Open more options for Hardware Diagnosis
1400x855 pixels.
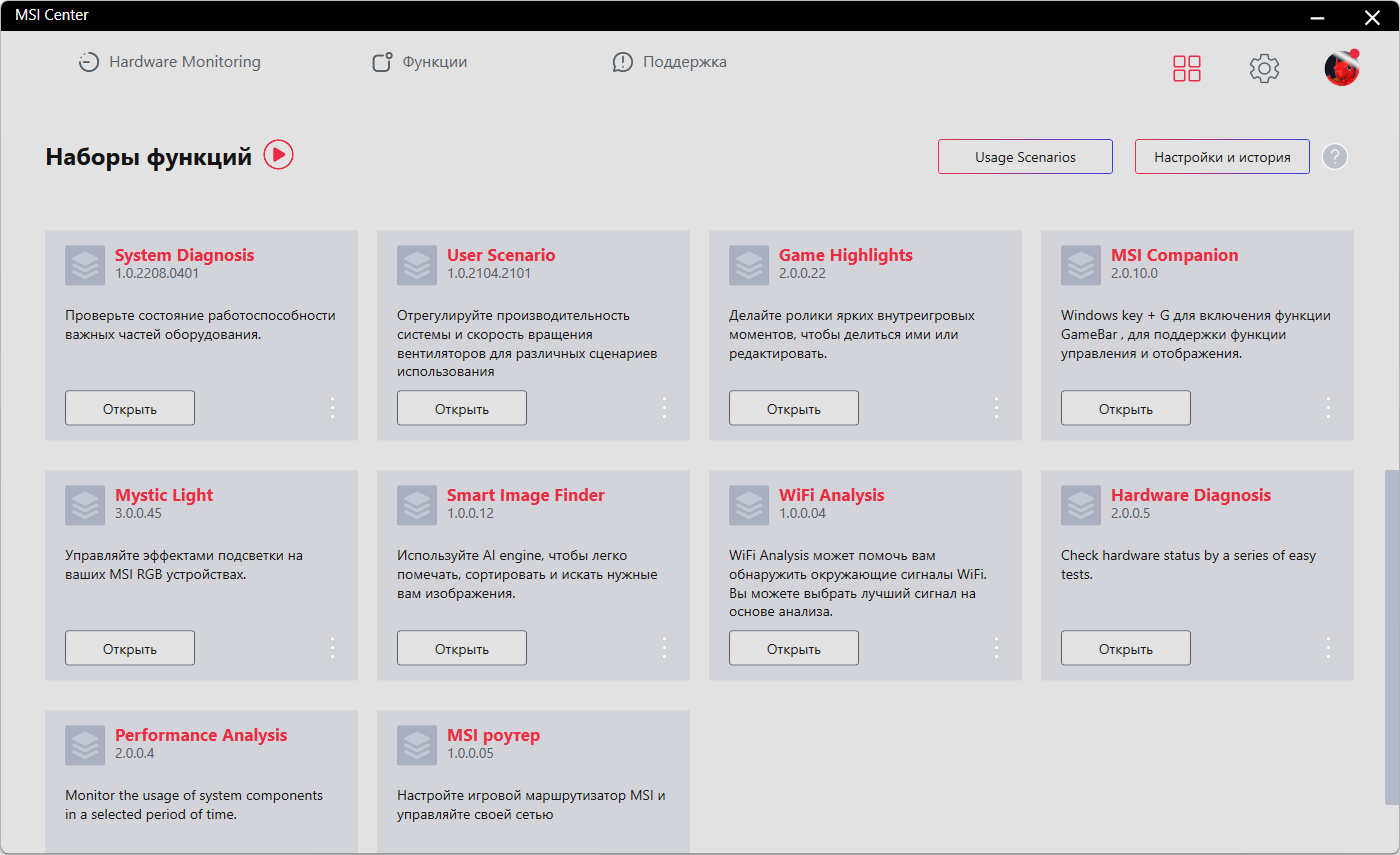click(1328, 648)
